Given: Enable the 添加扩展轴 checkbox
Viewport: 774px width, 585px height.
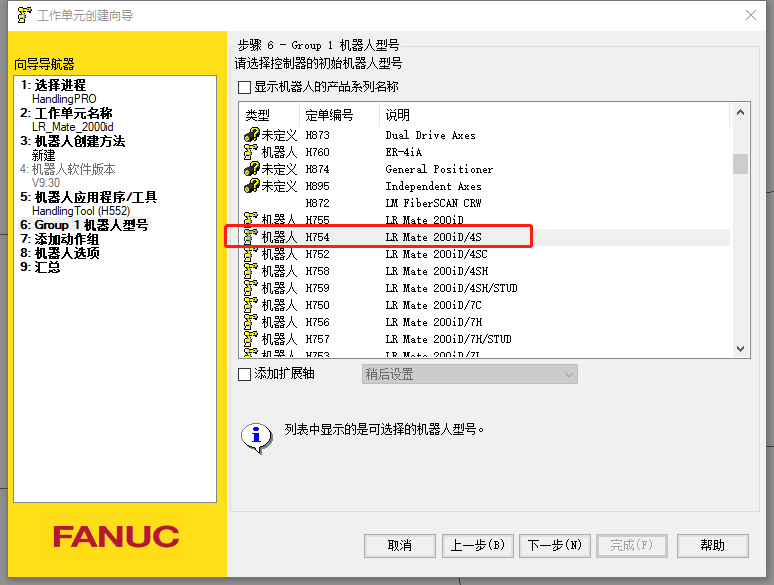Looking at the screenshot, I should point(244,374).
